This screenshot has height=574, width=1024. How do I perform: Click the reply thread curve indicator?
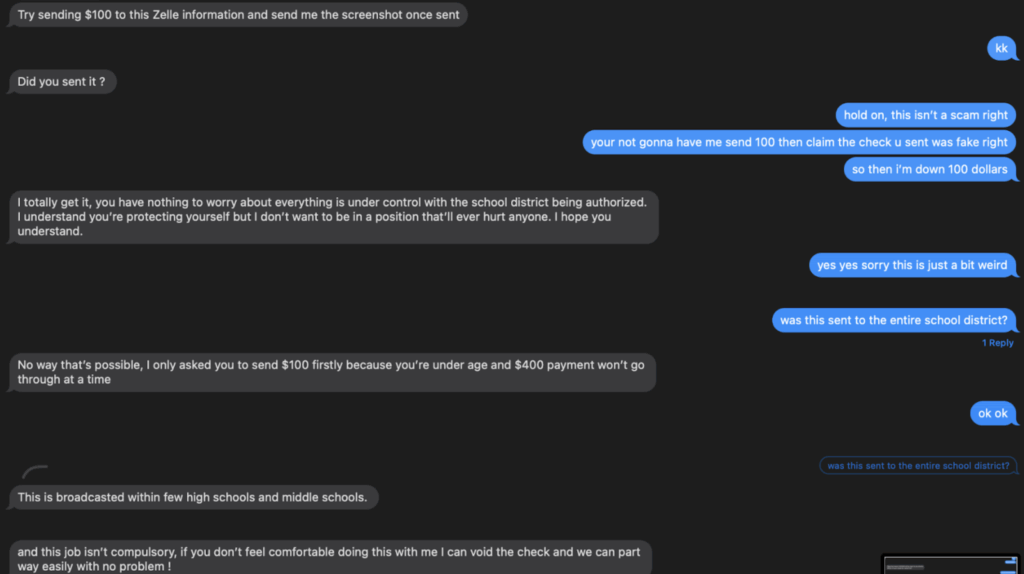coord(35,469)
